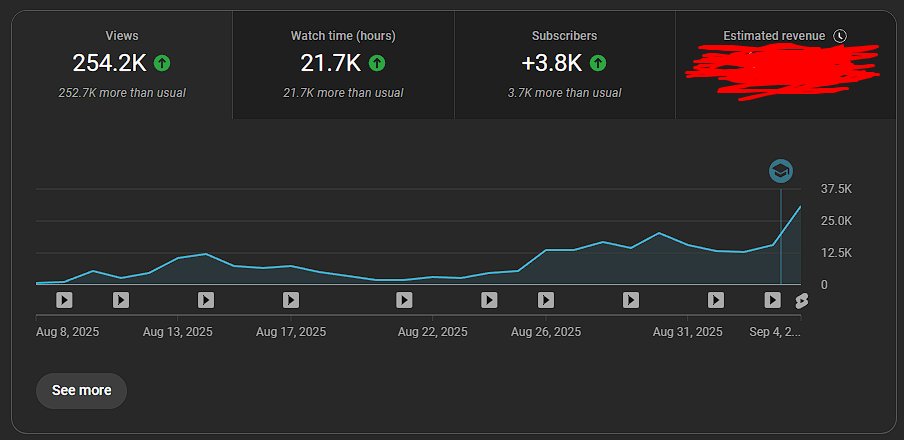Click the 0 axis label
The height and width of the screenshot is (440, 904).
click(x=824, y=285)
